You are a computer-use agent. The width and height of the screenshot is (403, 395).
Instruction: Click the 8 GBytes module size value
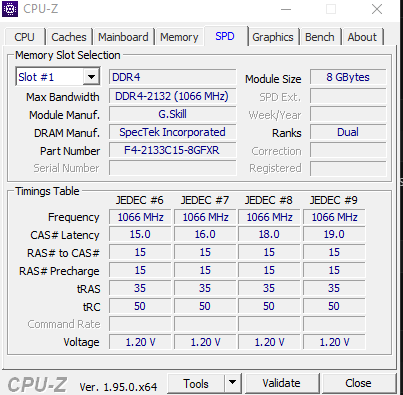coord(348,77)
